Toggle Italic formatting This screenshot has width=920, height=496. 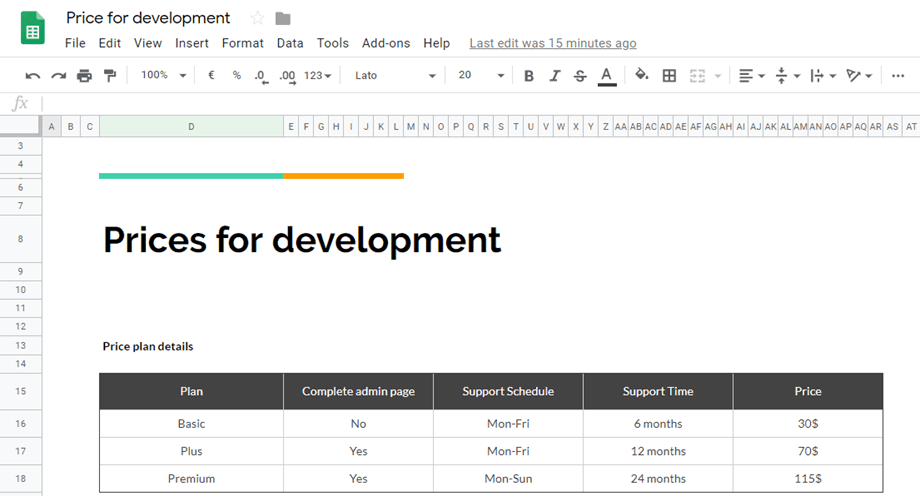554,76
